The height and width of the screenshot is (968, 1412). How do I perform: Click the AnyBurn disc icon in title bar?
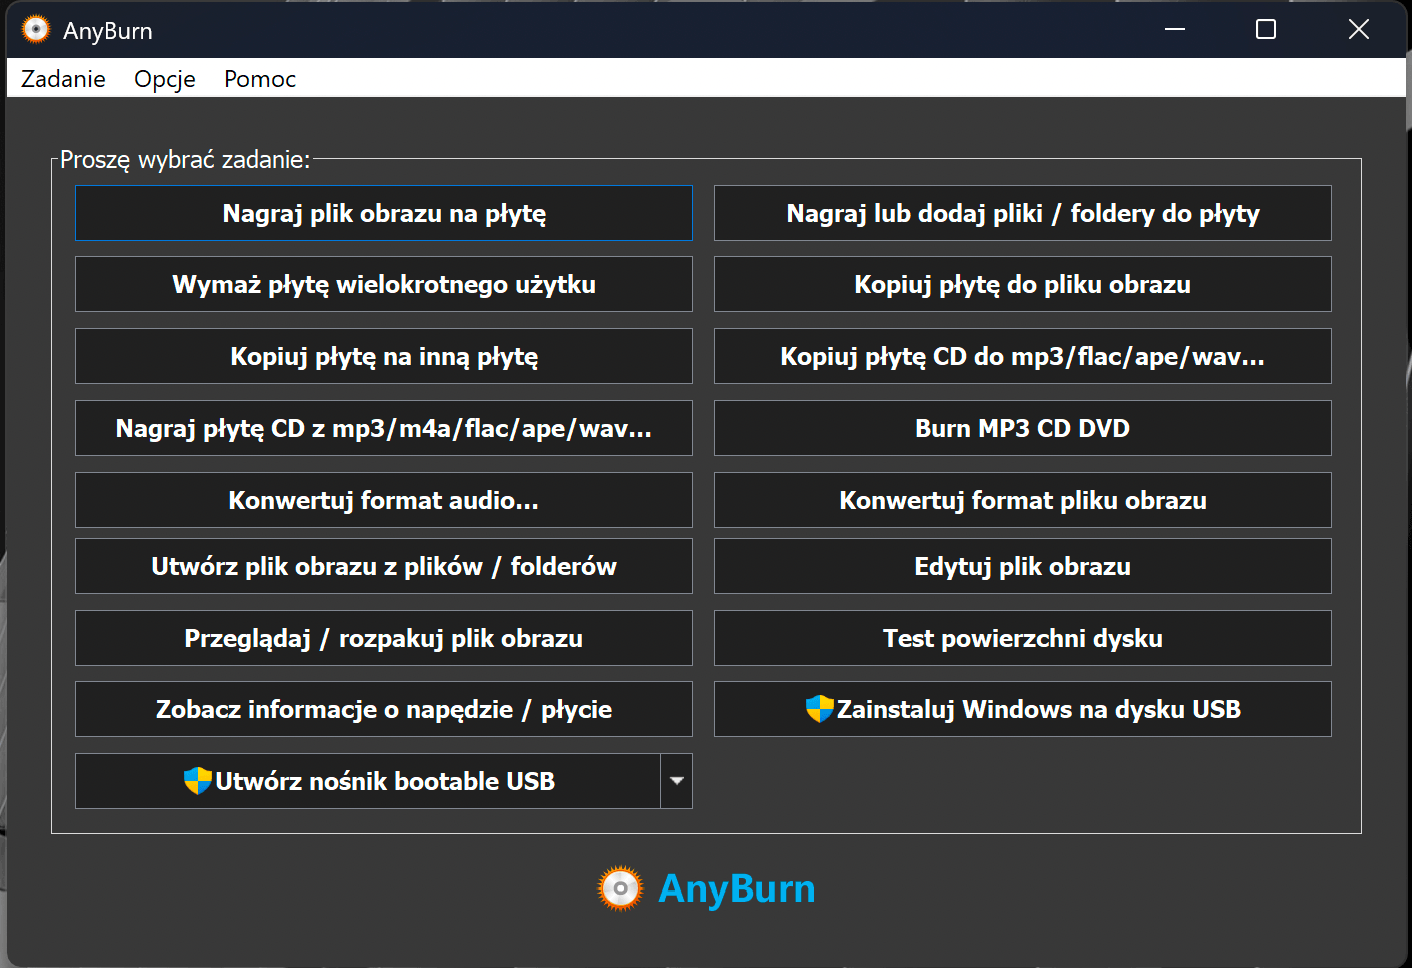[35, 30]
